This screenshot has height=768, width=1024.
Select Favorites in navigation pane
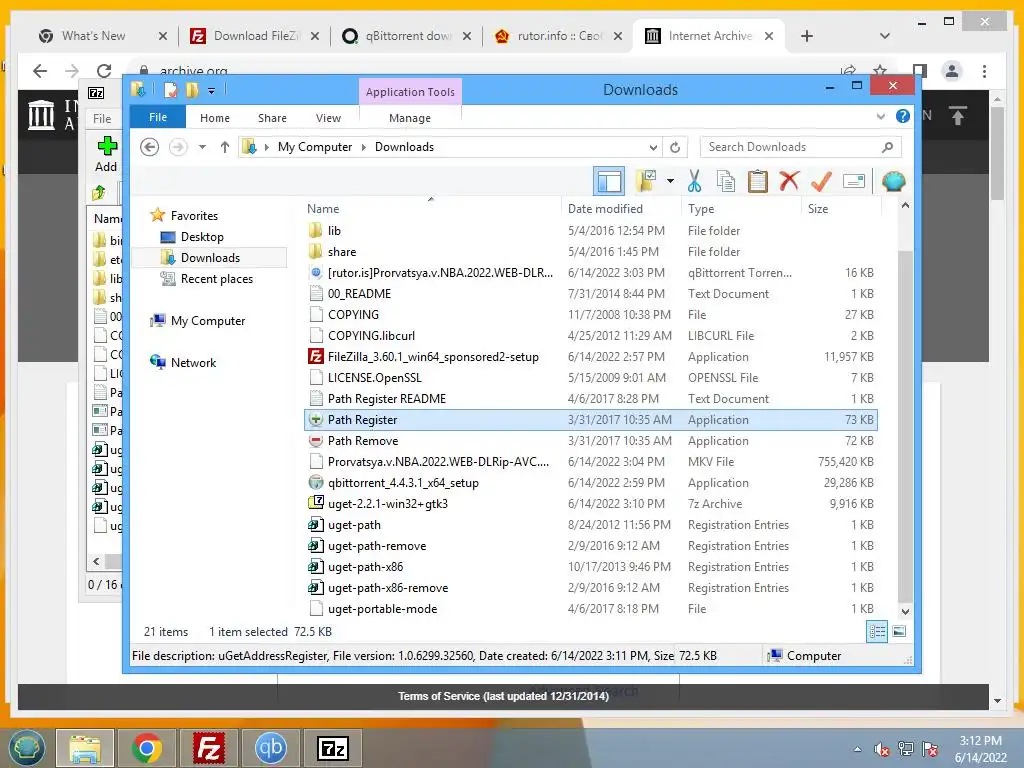click(194, 216)
